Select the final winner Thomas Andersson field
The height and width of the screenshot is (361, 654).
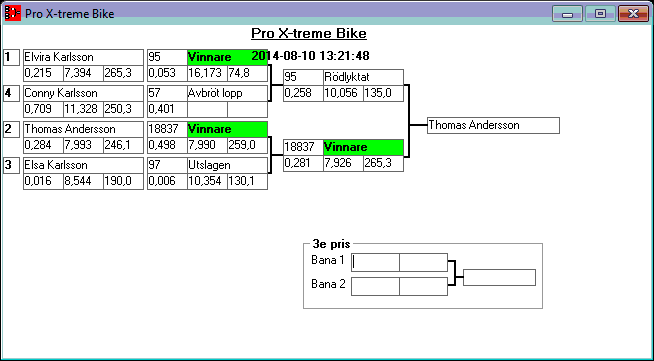point(493,125)
